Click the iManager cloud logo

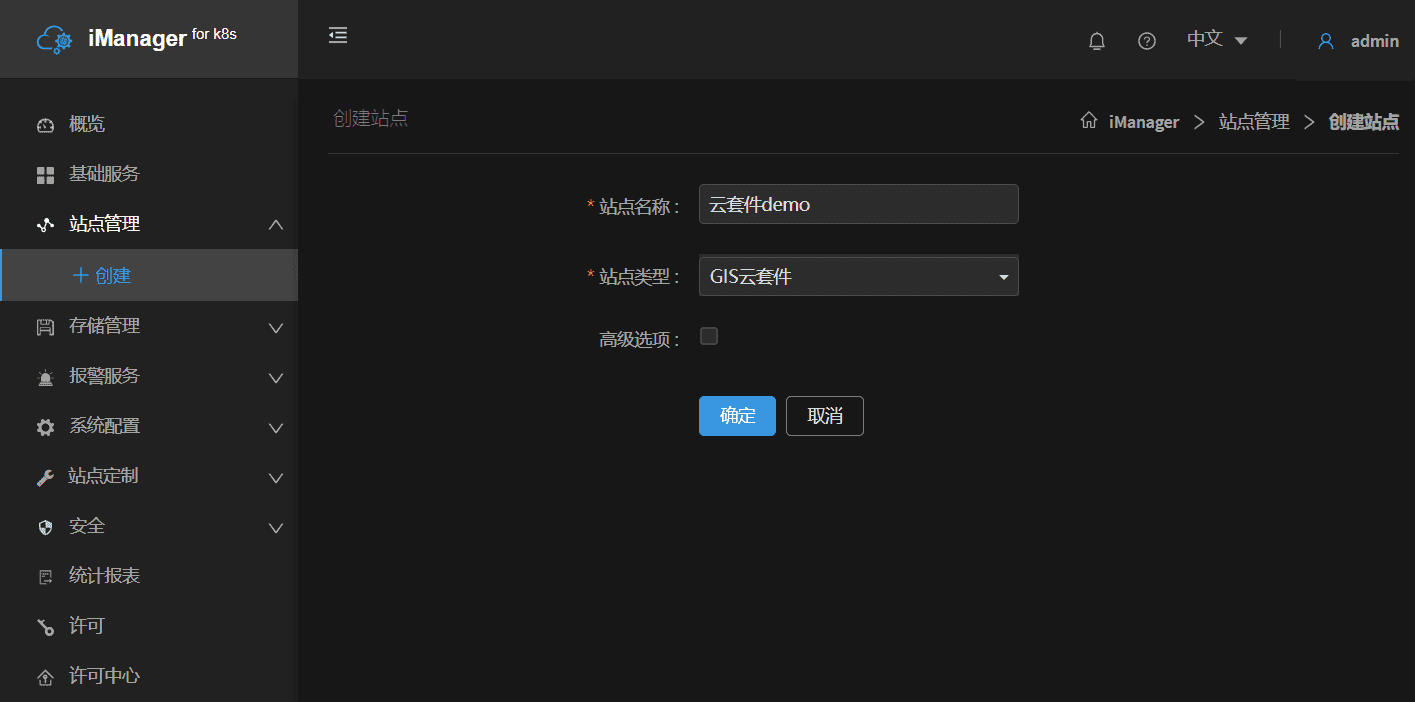tap(54, 40)
